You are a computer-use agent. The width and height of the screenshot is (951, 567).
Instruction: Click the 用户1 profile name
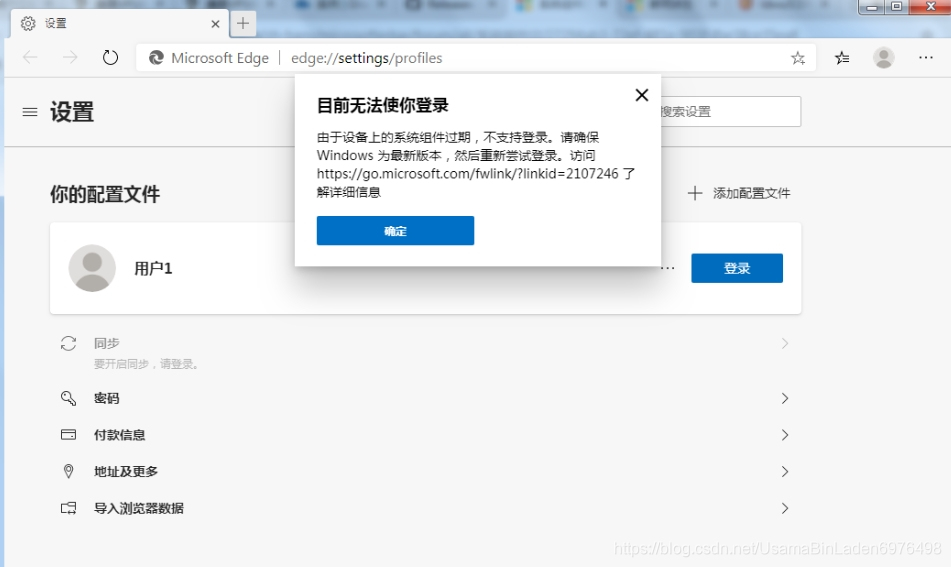point(153,268)
